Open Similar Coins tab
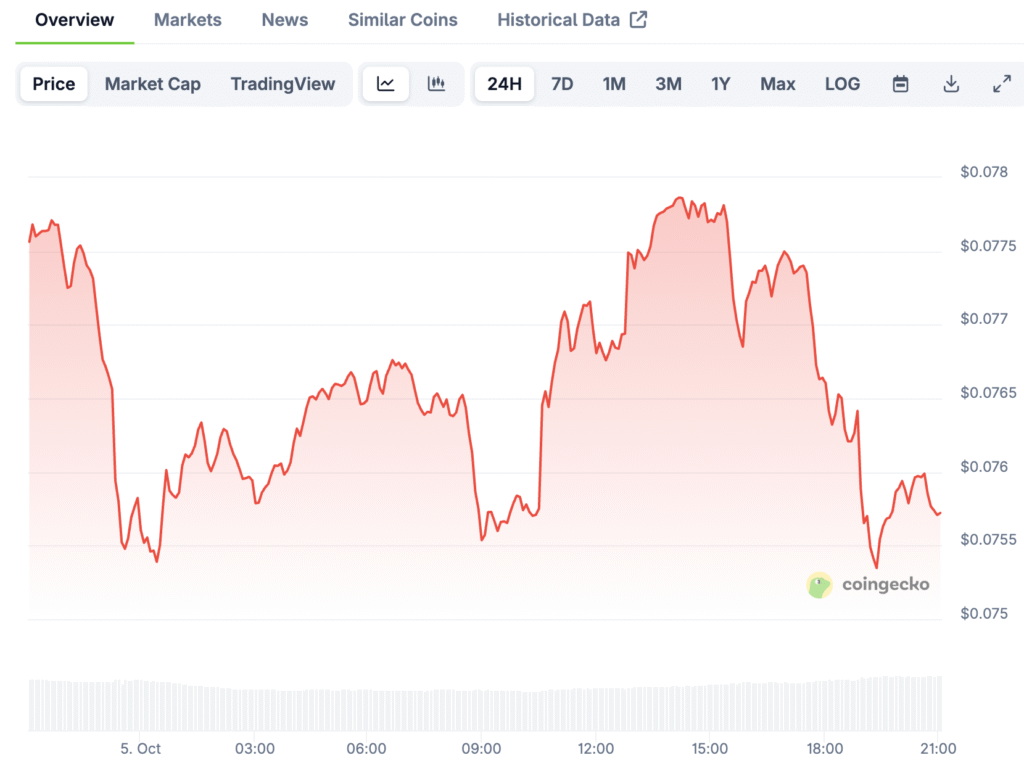Viewport: 1024px width, 771px height. tap(402, 20)
